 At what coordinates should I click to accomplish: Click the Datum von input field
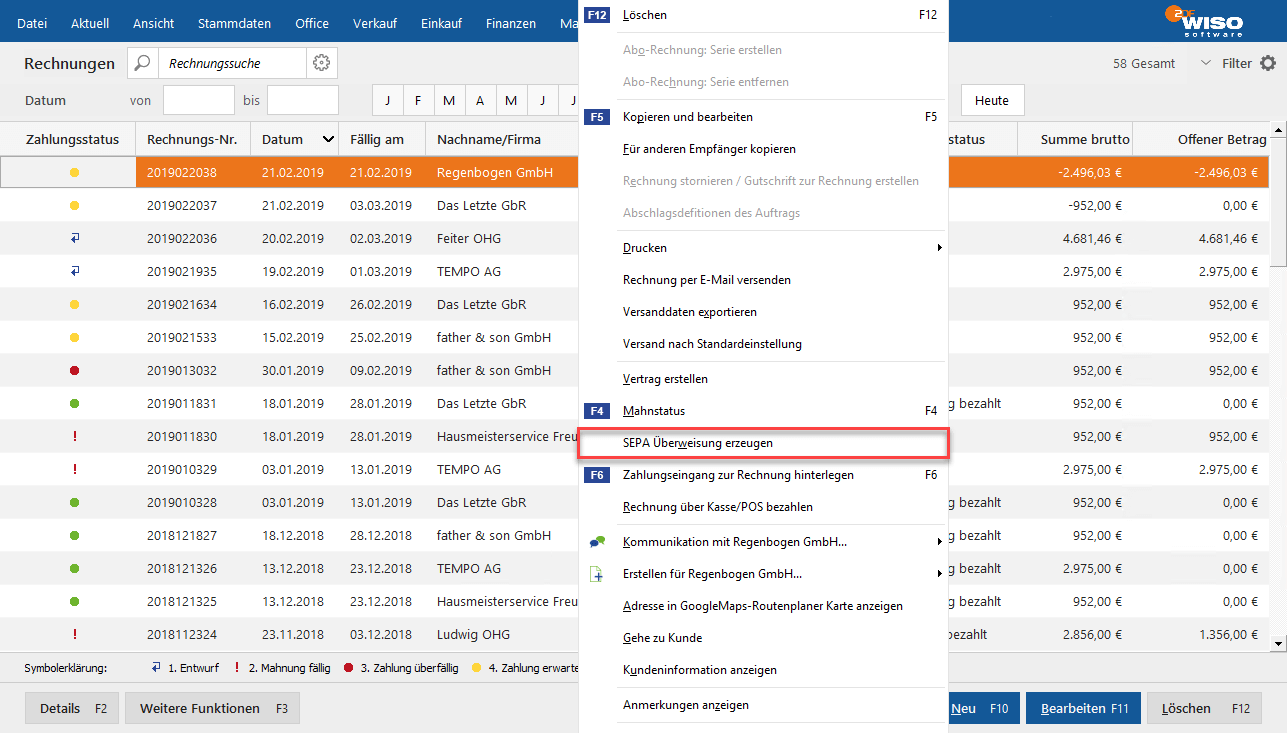pos(199,100)
